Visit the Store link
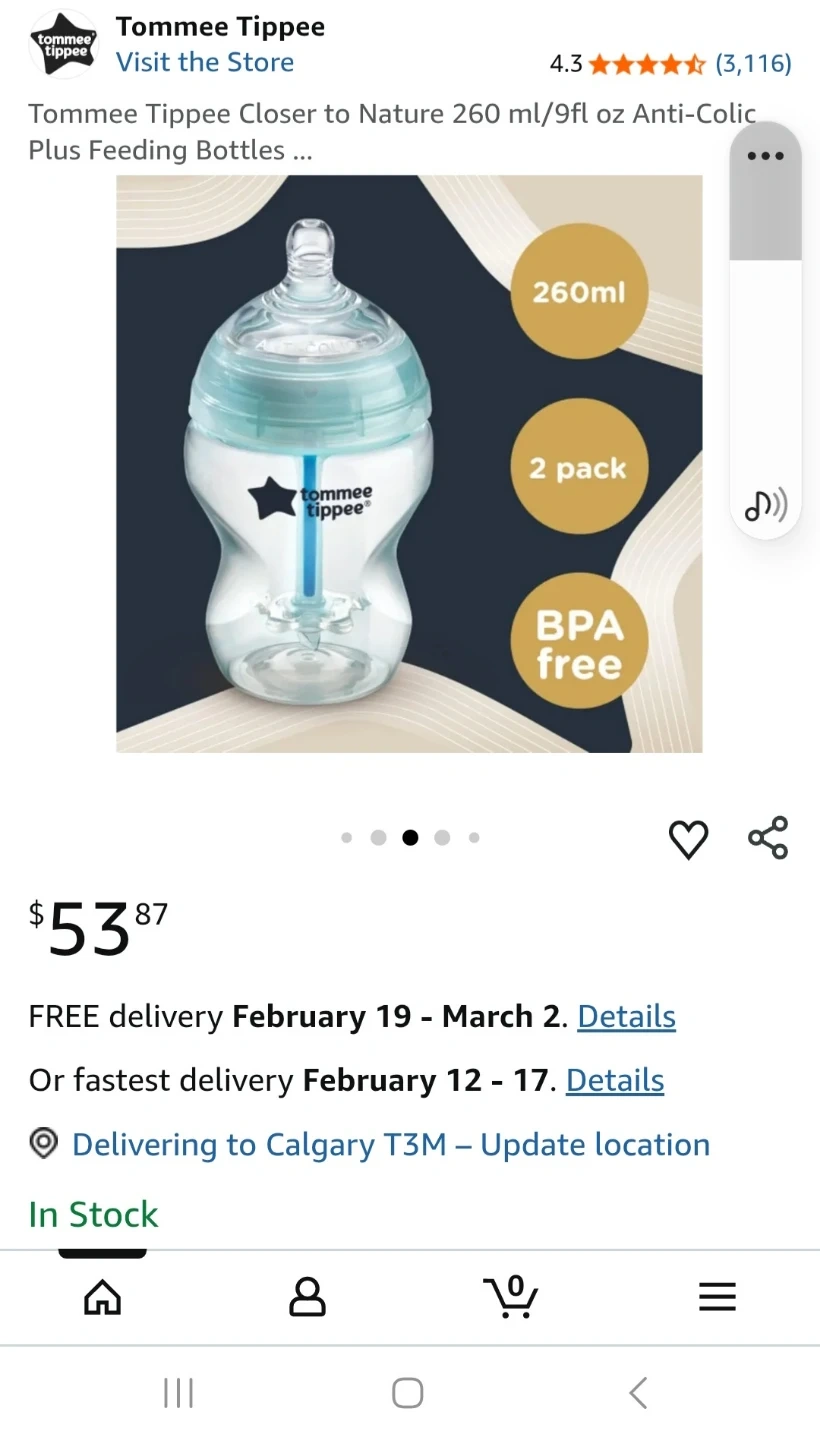Image resolution: width=820 pixels, height=1440 pixels. pos(205,62)
